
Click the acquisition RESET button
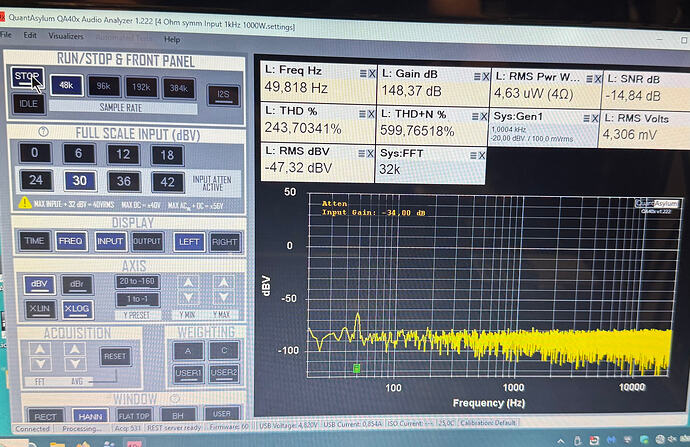(x=115, y=356)
